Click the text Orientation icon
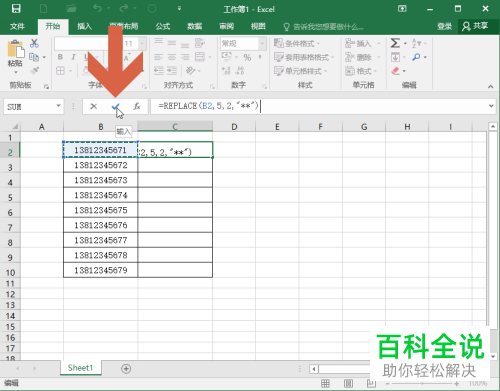Screen dimensions: 500x391 pyautogui.click(x=190, y=71)
